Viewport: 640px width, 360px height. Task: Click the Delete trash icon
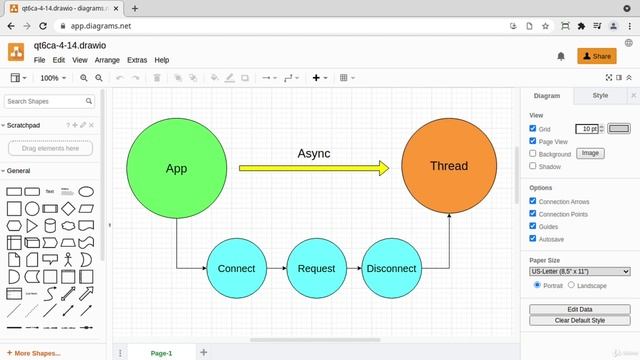(x=157, y=78)
